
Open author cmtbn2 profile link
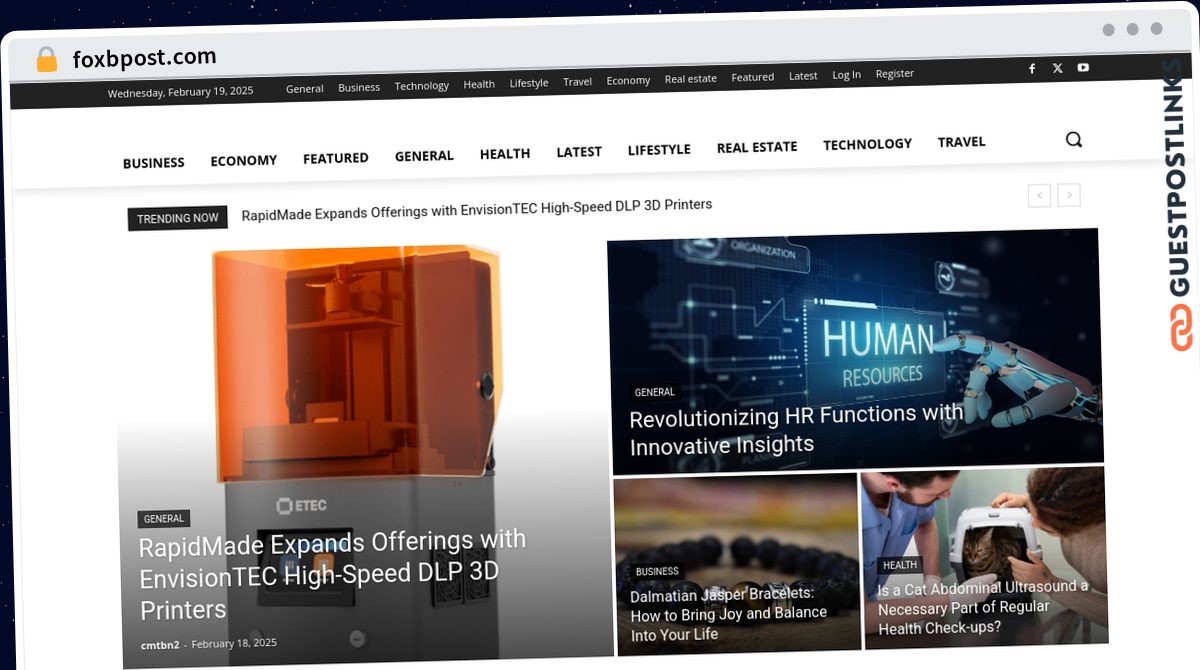pos(160,645)
